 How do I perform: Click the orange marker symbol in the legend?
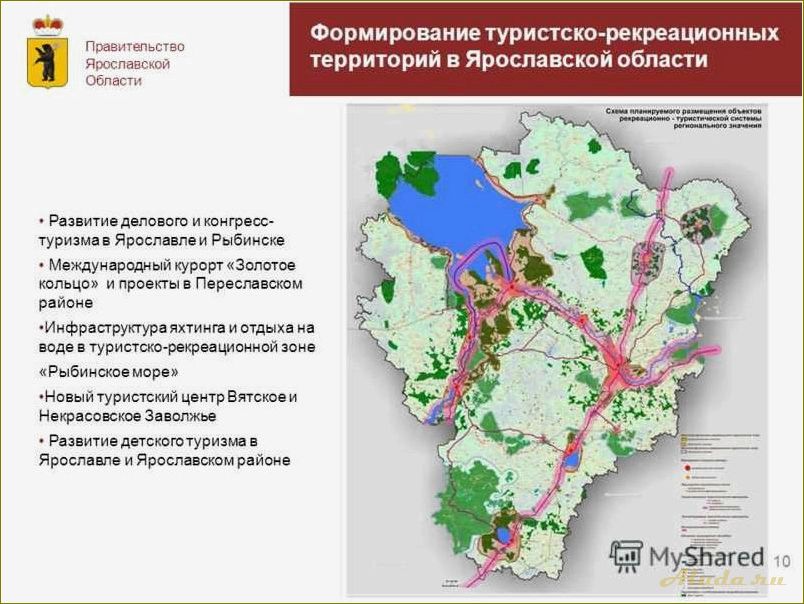[x=687, y=477]
